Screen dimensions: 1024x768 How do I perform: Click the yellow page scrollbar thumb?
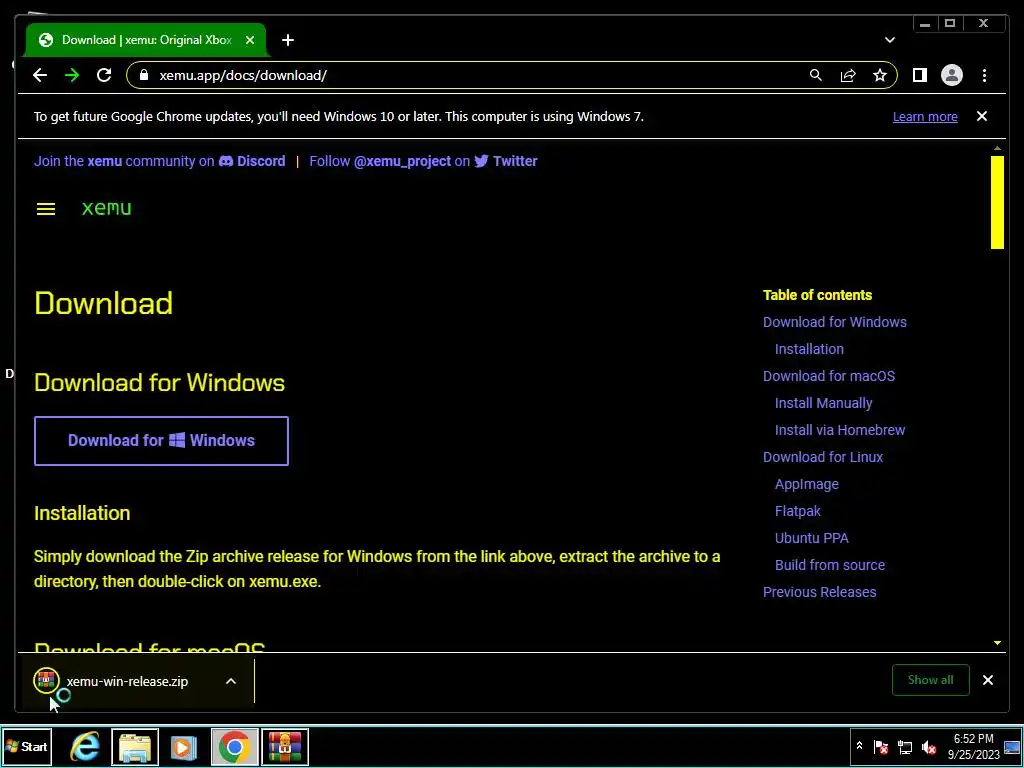click(997, 202)
